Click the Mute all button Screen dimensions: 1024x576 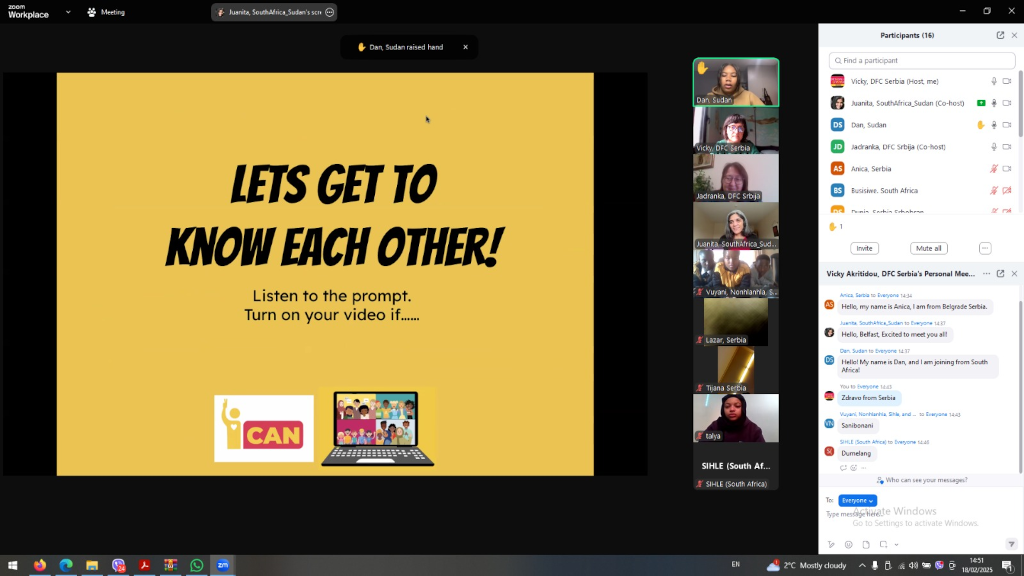(928, 248)
